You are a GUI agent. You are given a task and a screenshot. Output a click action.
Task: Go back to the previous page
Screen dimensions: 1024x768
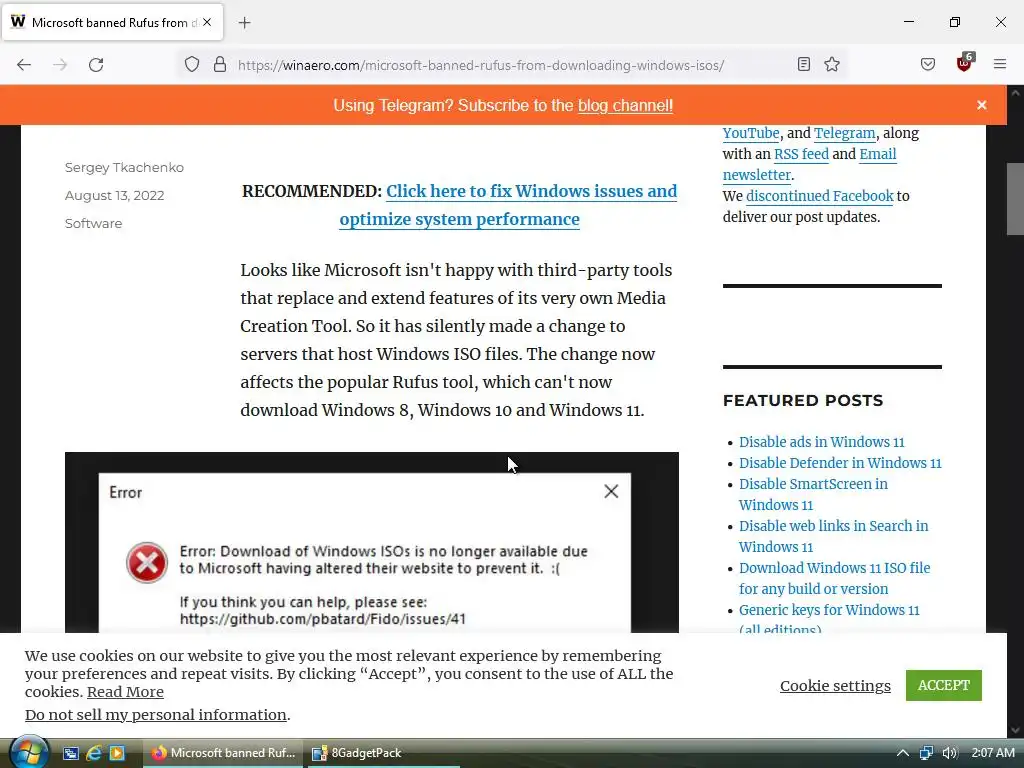pyautogui.click(x=24, y=65)
